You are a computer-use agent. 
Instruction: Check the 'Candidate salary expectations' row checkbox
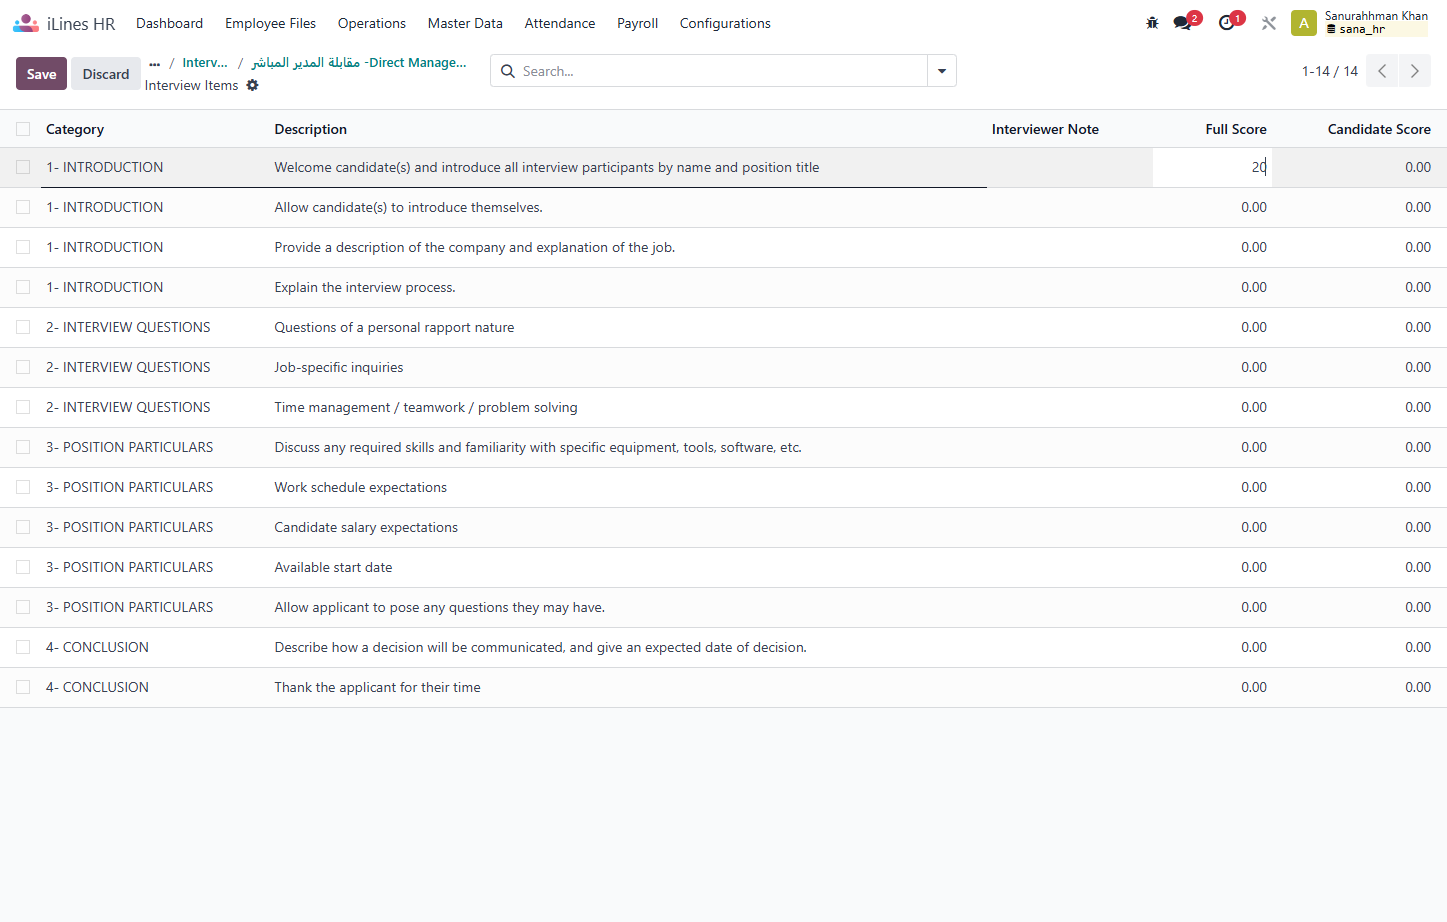click(x=23, y=527)
